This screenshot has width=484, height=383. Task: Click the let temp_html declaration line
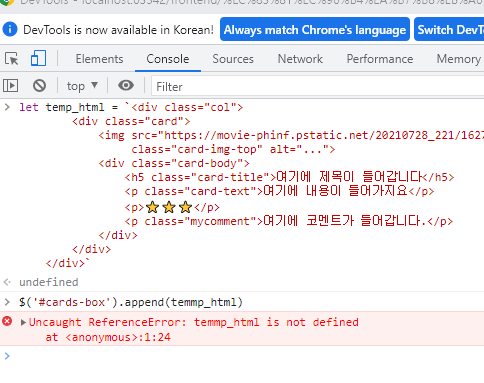point(131,107)
